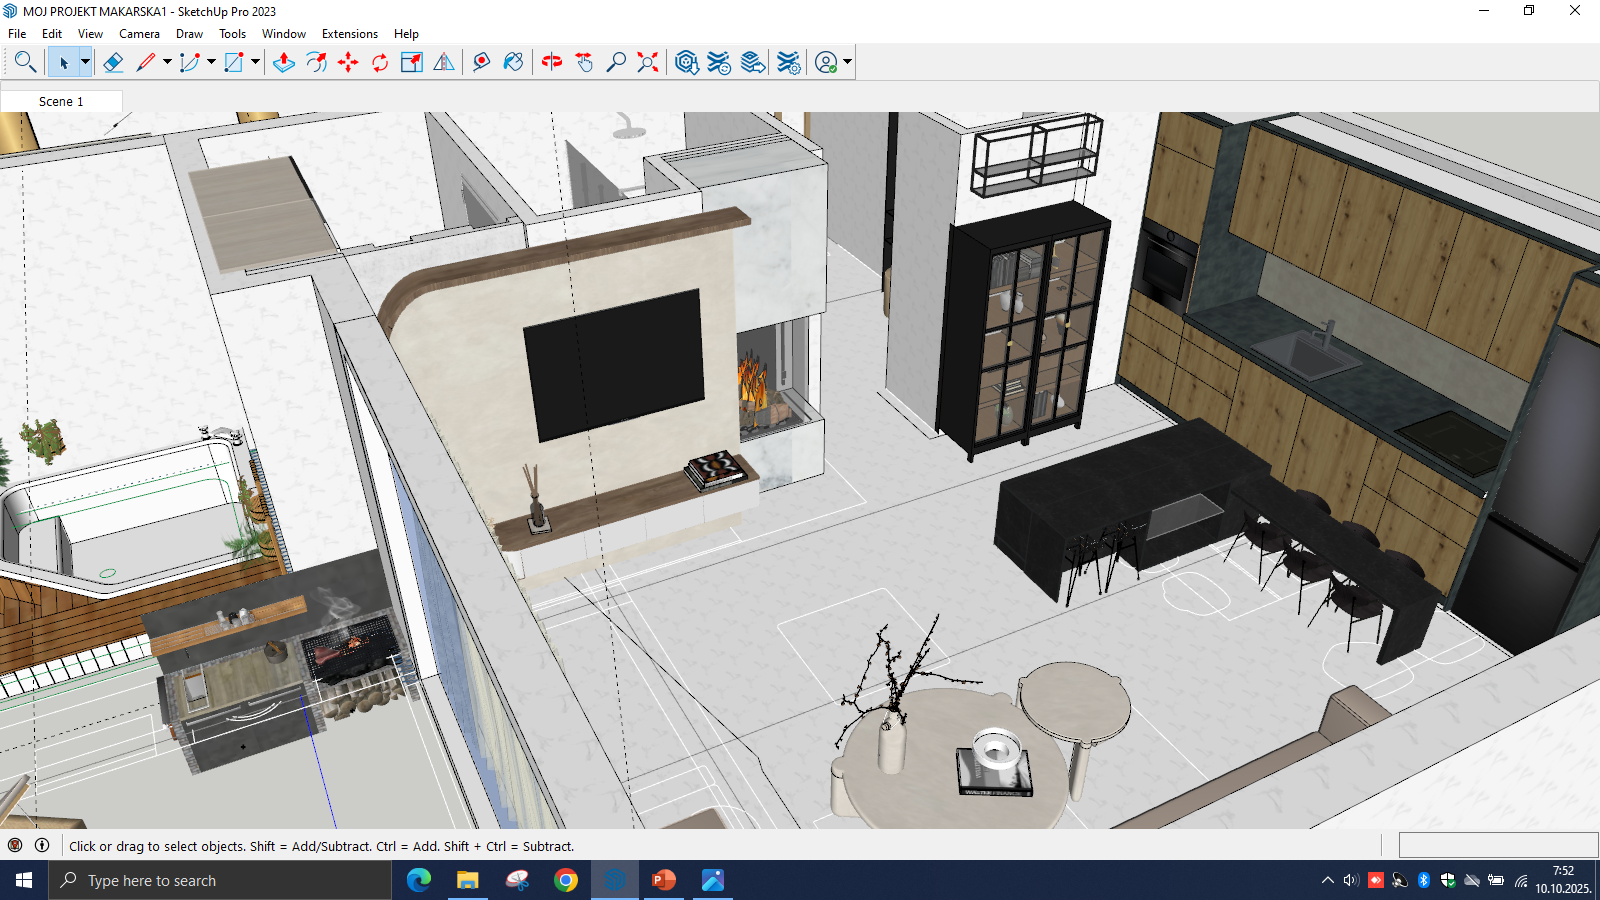The image size is (1600, 900).
Task: Select the Tape Measure tool
Action: coord(481,62)
